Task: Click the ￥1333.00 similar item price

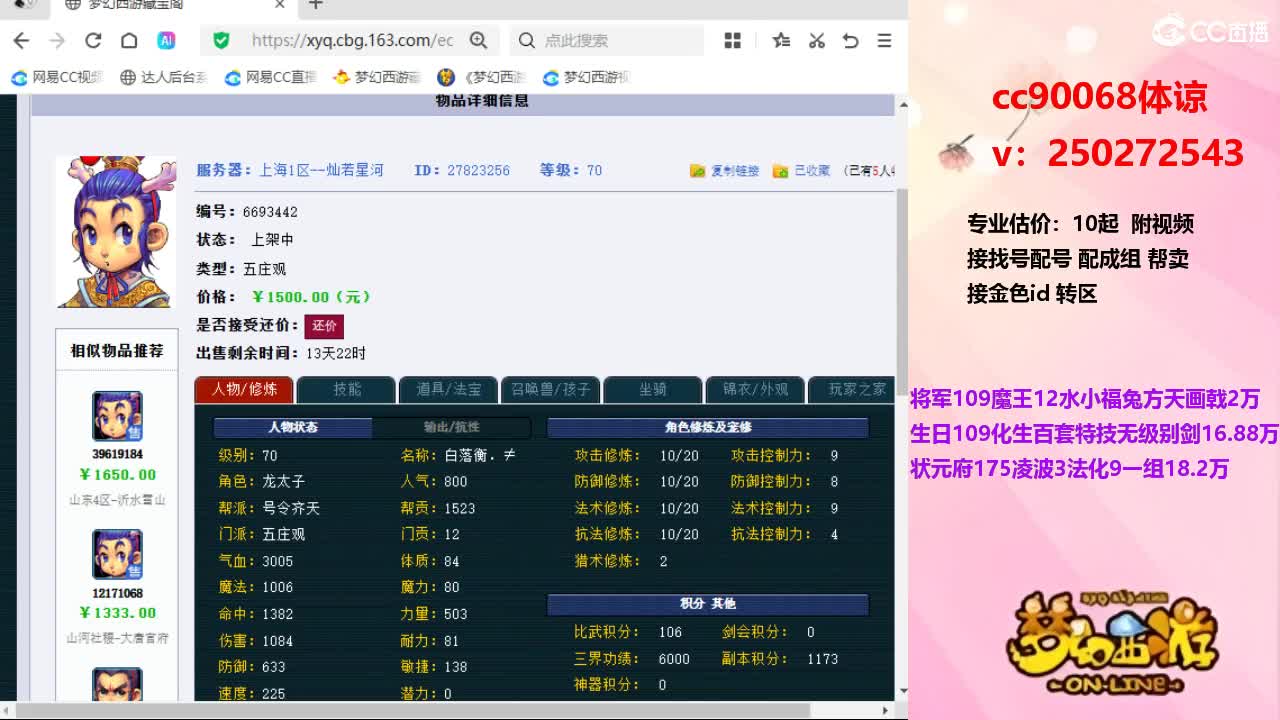Action: (118, 613)
